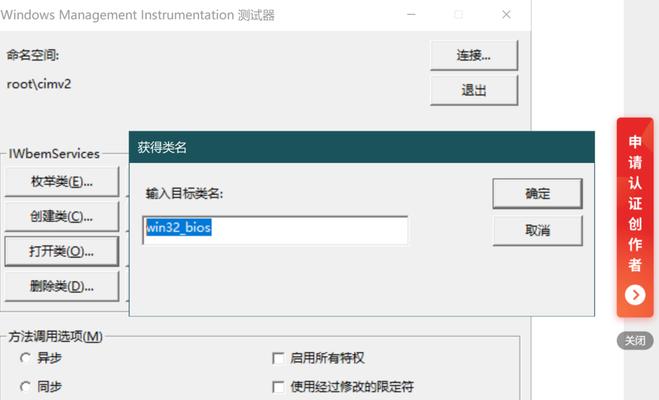Click the 方法调用选项(M) group label
The image size is (659, 400).
pyautogui.click(x=55, y=336)
